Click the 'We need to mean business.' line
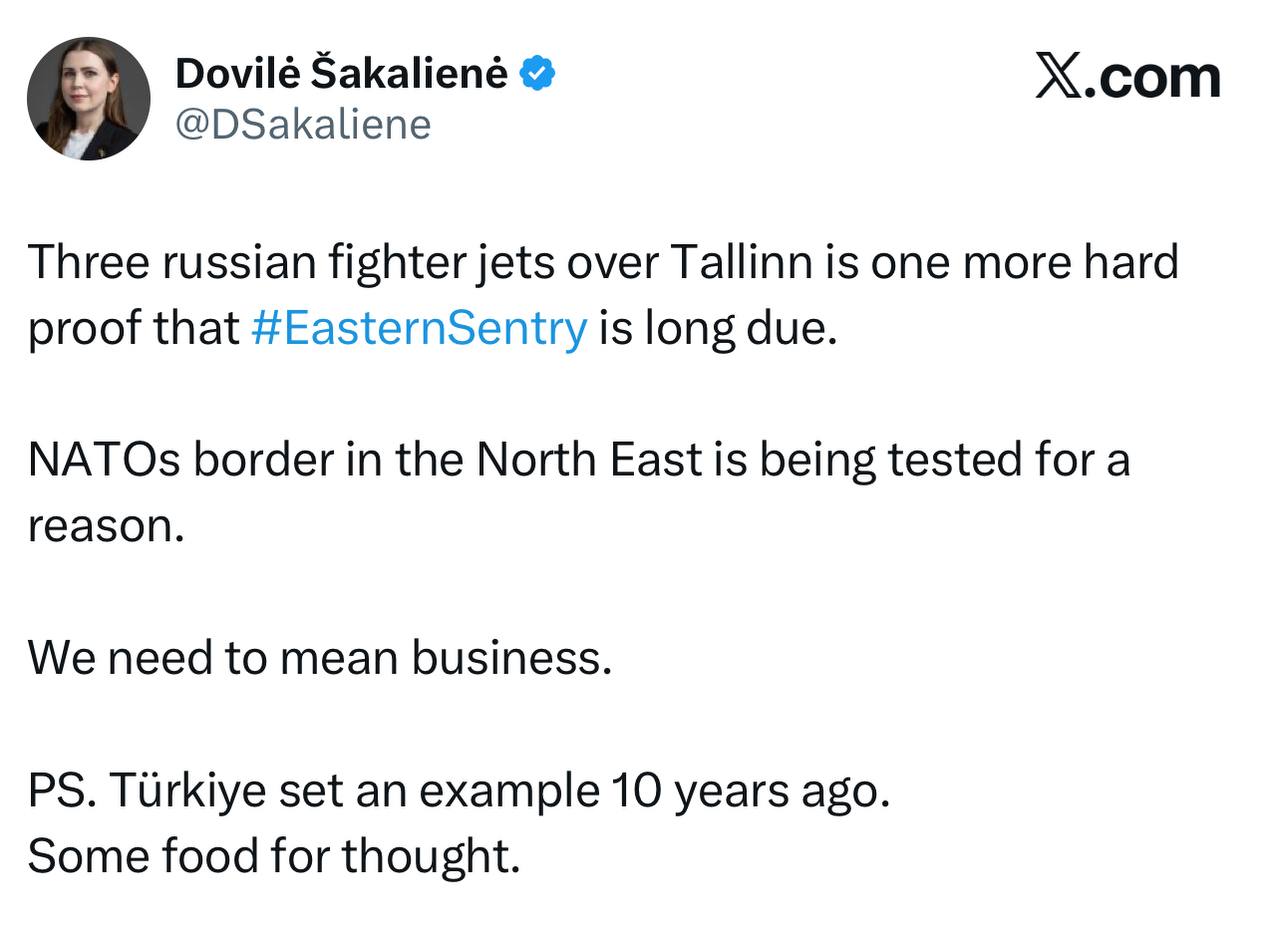 point(319,657)
